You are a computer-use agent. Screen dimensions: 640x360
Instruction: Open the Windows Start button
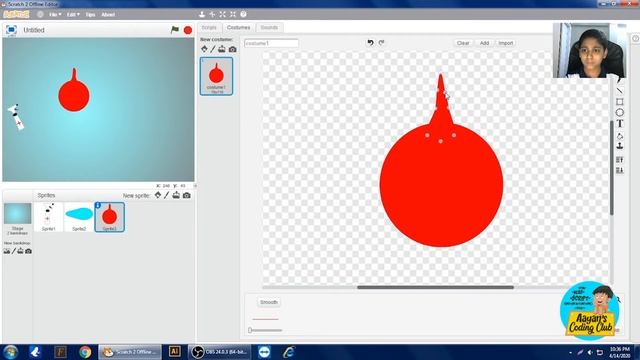(x=10, y=352)
